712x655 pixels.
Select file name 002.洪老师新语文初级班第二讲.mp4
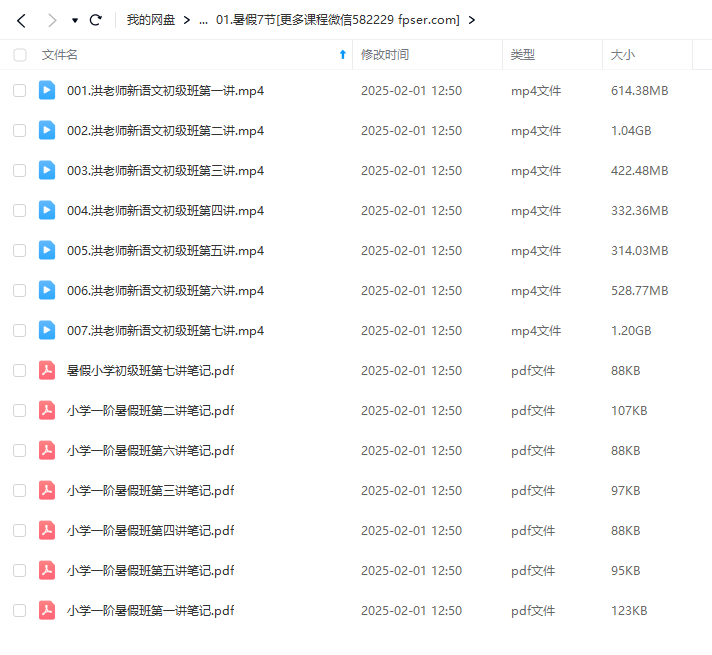[x=165, y=131]
